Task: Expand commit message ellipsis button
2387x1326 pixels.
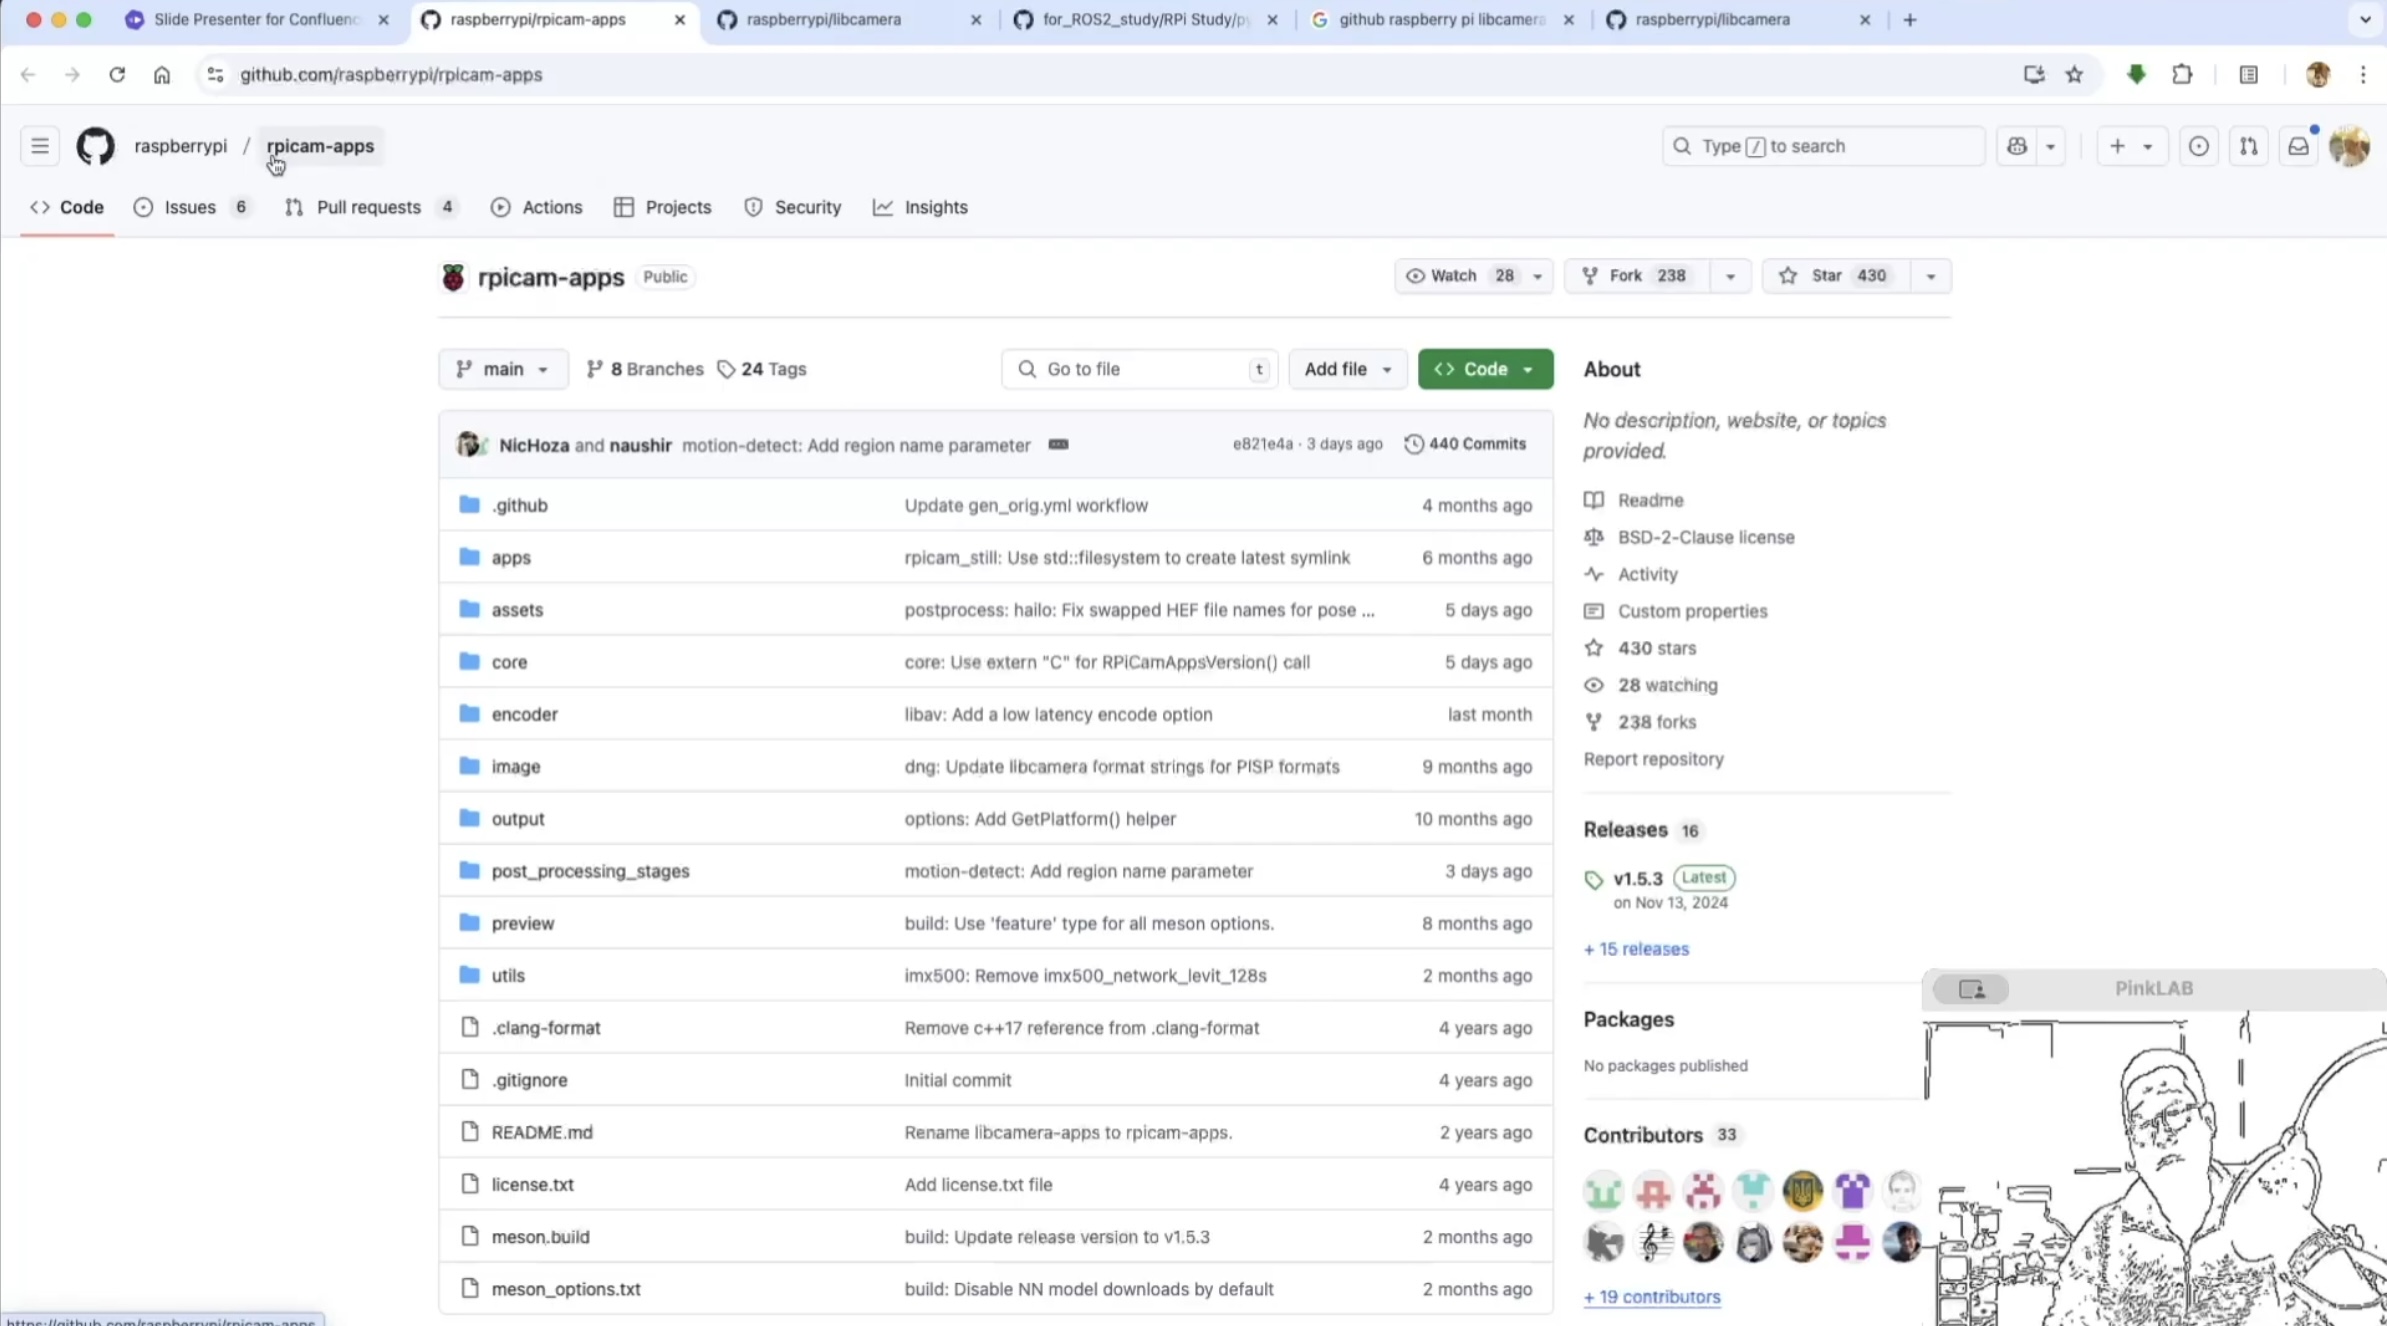Action: (x=1058, y=445)
